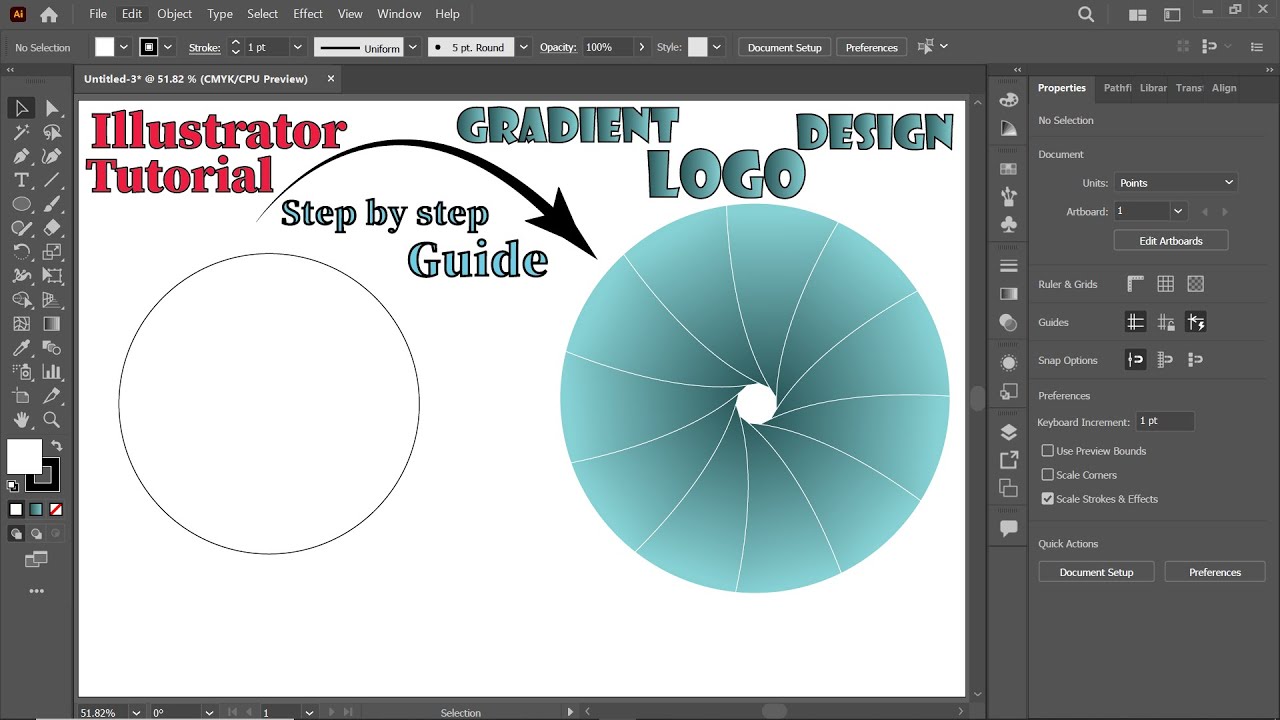Select the Rotate tool
The height and width of the screenshot is (720, 1280).
click(21, 252)
